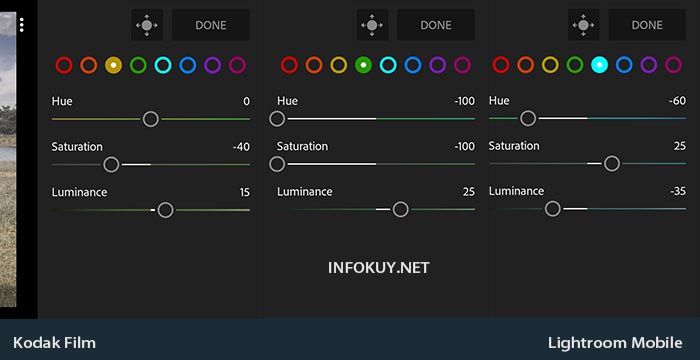Click the INFOKUY.NET watermark text

(379, 268)
